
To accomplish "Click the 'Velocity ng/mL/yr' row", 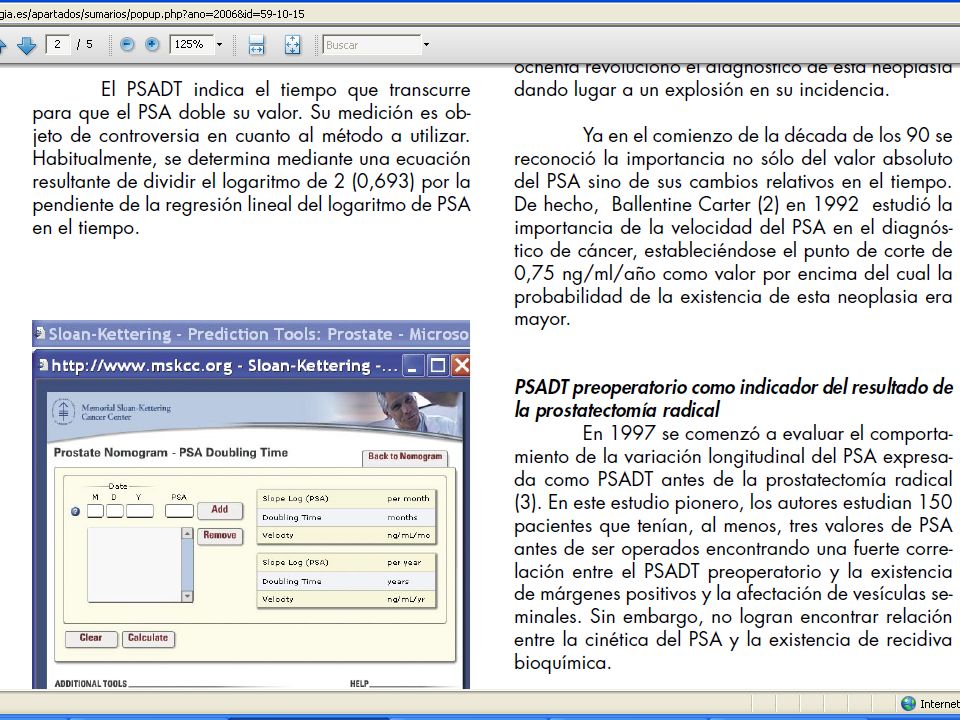I will click(347, 599).
